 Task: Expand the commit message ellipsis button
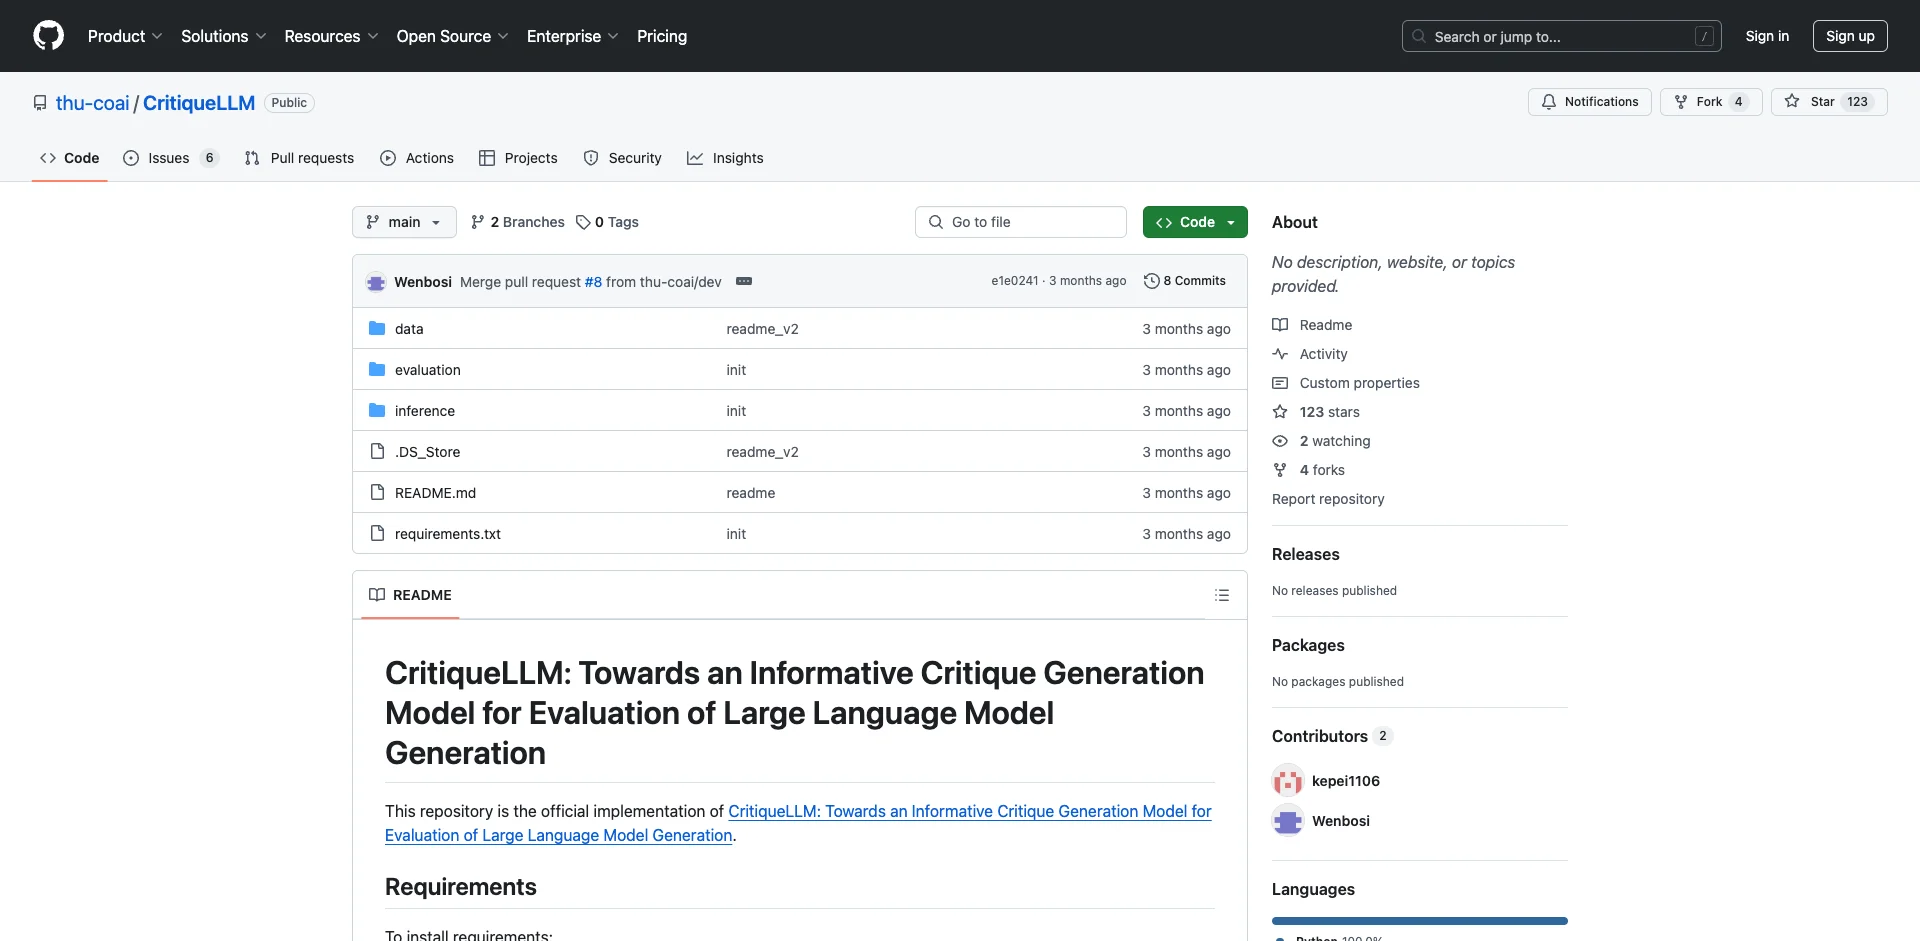pyautogui.click(x=744, y=281)
